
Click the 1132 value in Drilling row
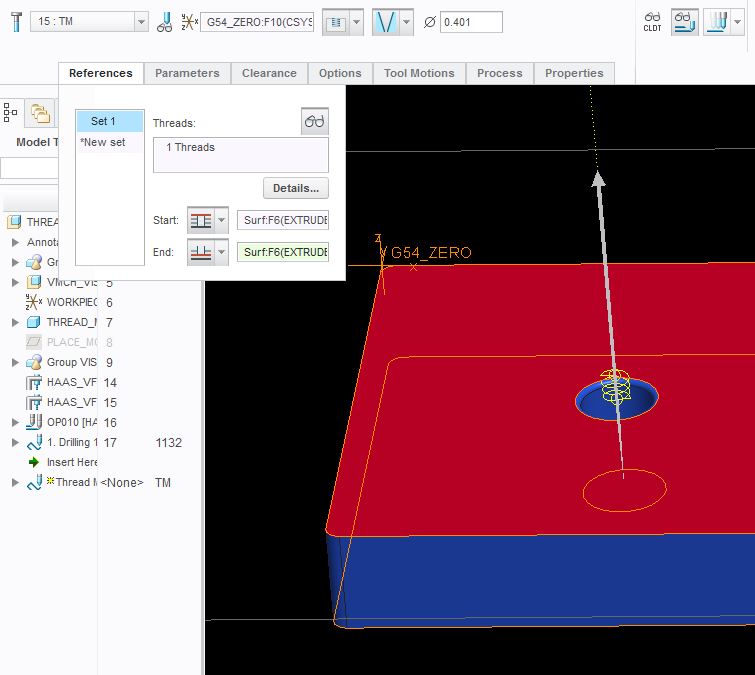pyautogui.click(x=169, y=442)
